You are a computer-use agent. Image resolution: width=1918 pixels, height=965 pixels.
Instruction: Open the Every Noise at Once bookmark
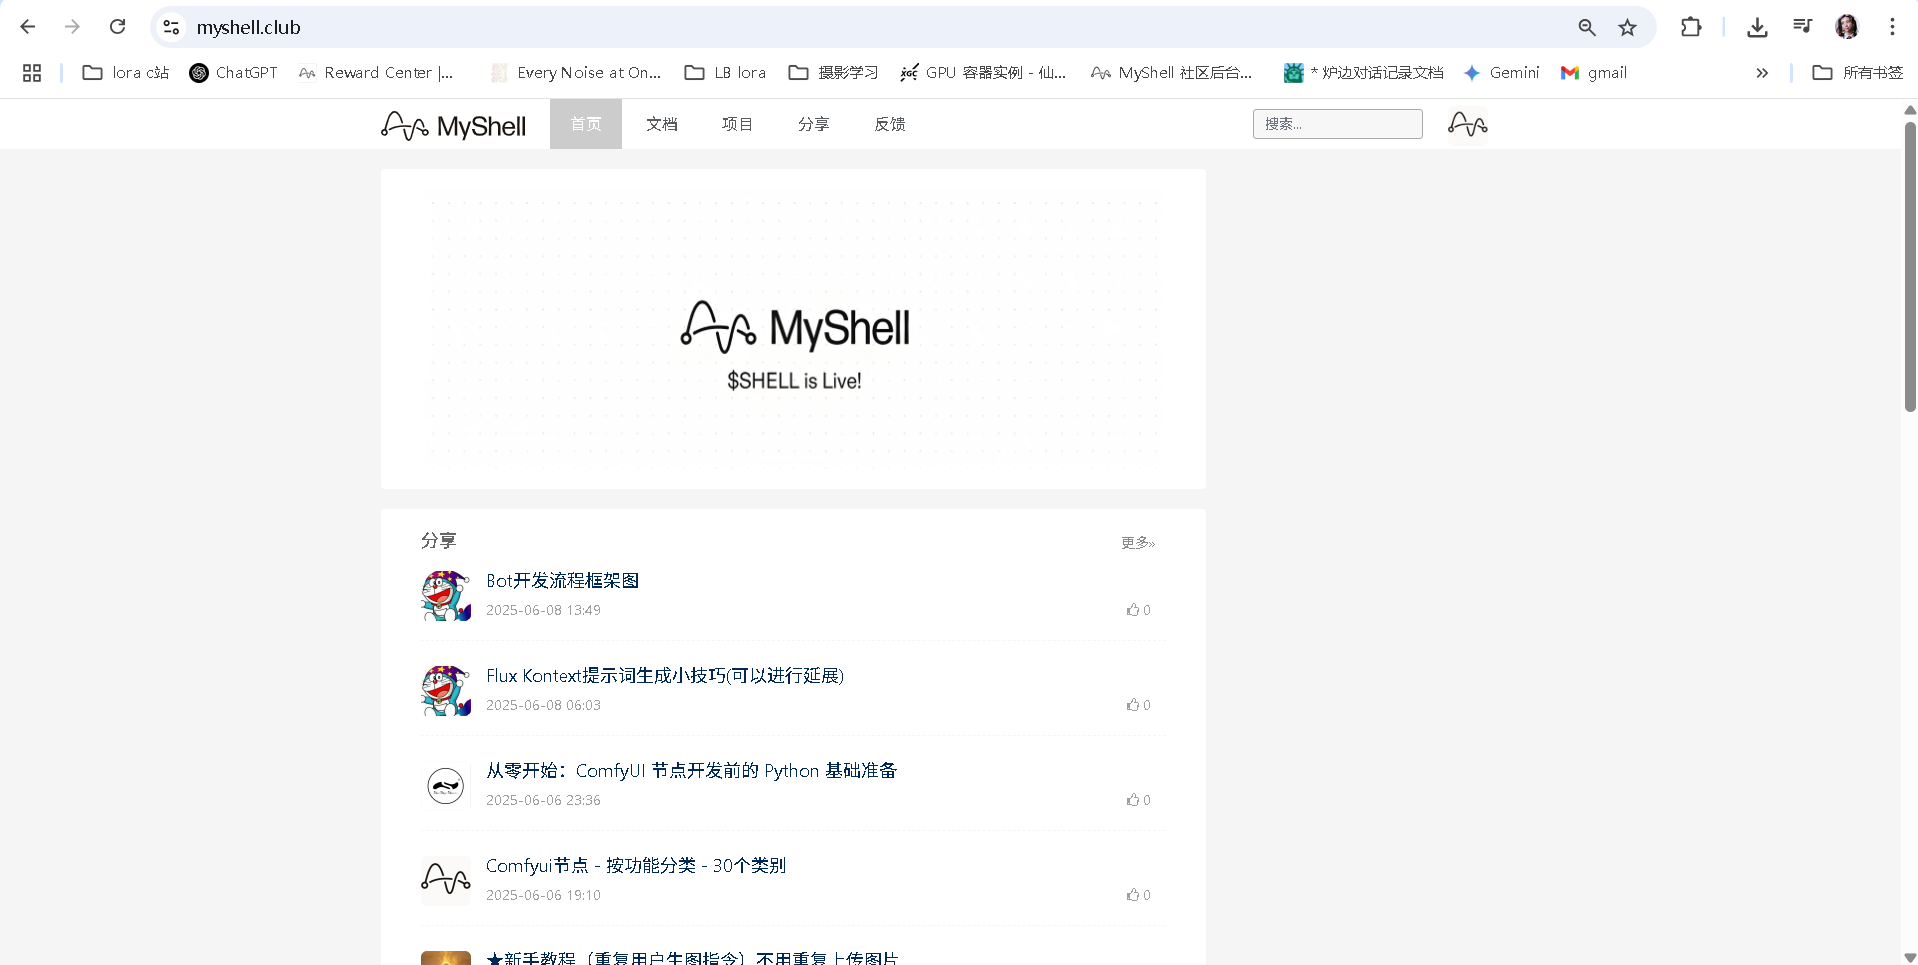576,73
